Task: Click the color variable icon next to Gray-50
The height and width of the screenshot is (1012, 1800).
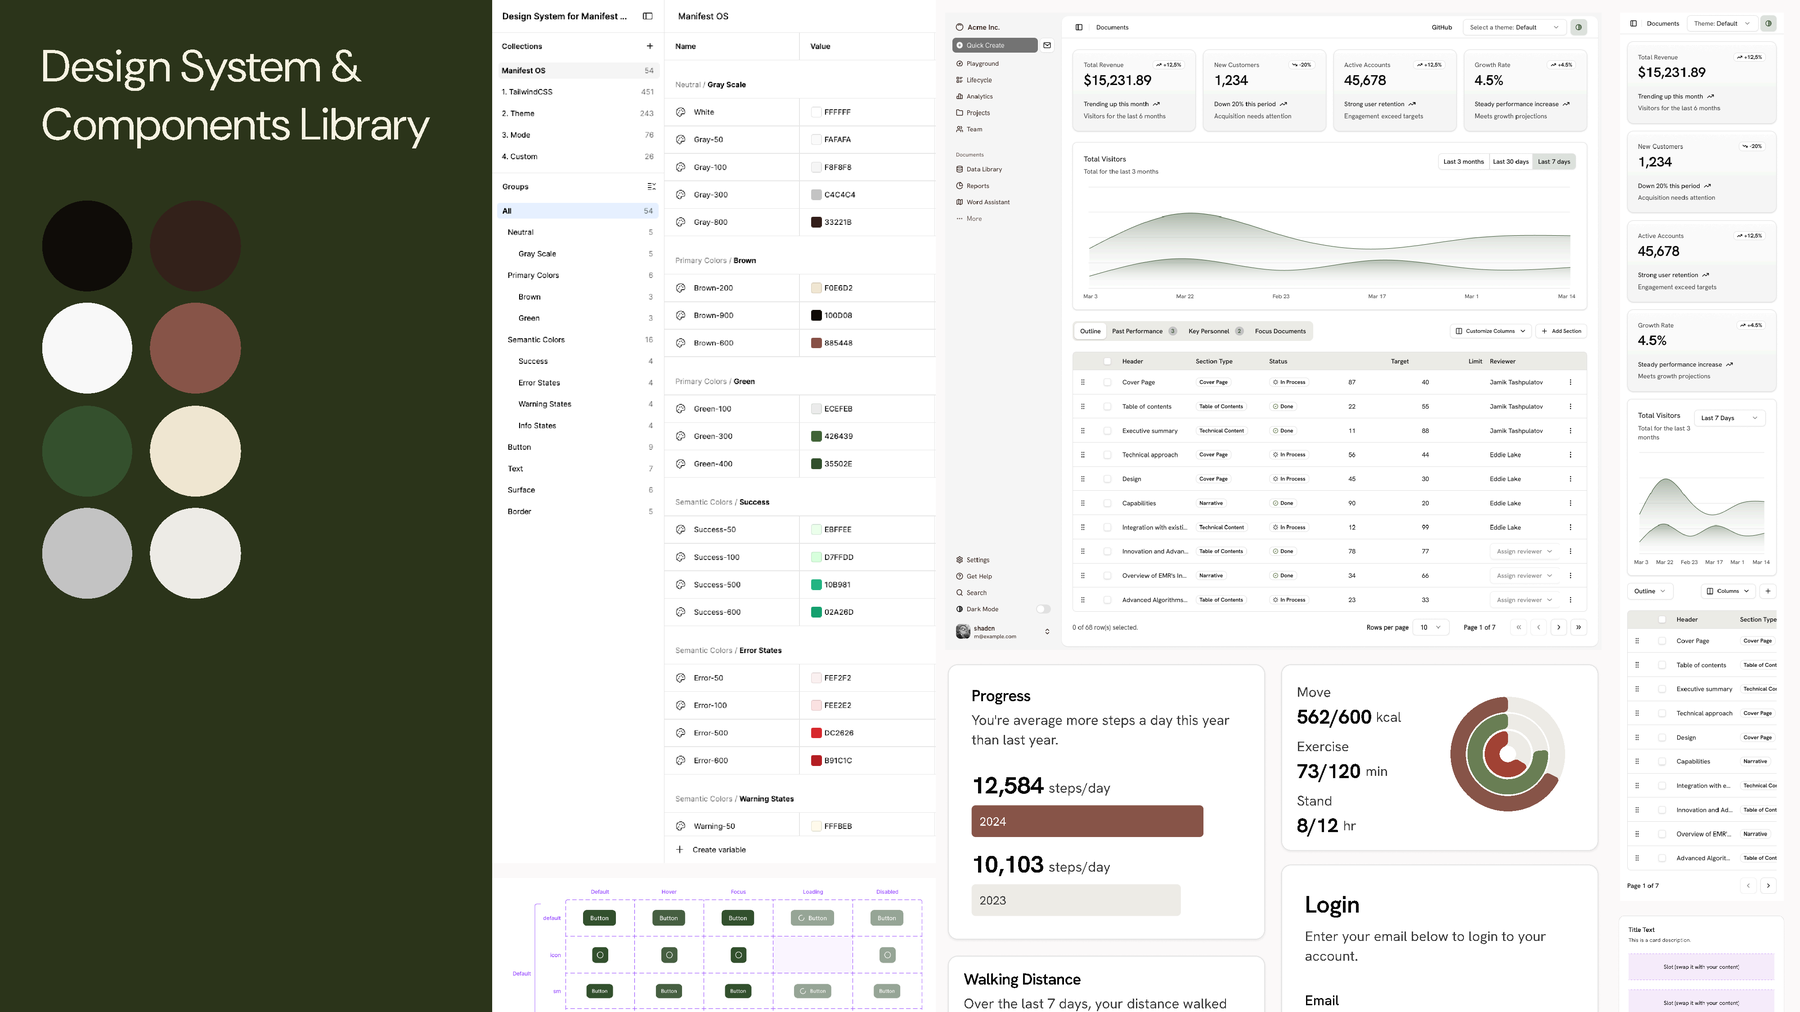Action: [681, 139]
